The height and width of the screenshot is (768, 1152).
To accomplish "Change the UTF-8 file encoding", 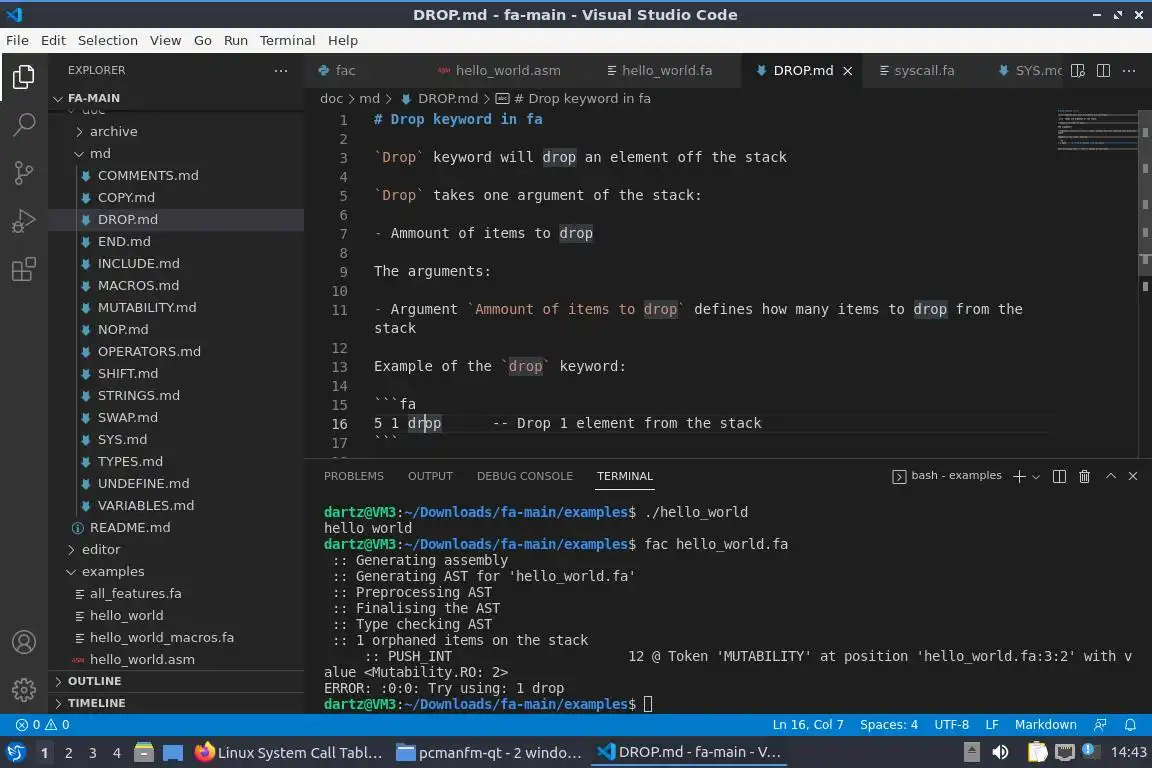I will pos(951,725).
